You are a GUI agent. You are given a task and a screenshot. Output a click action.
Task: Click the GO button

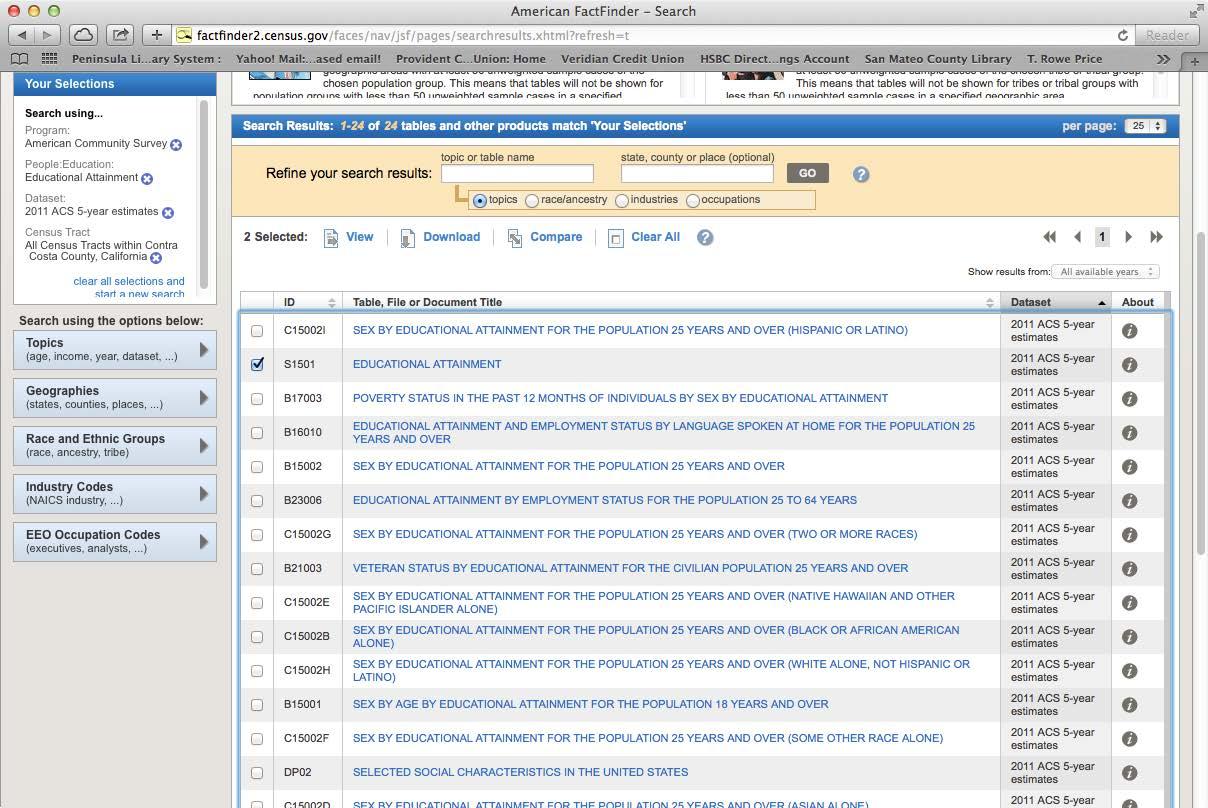pos(807,173)
